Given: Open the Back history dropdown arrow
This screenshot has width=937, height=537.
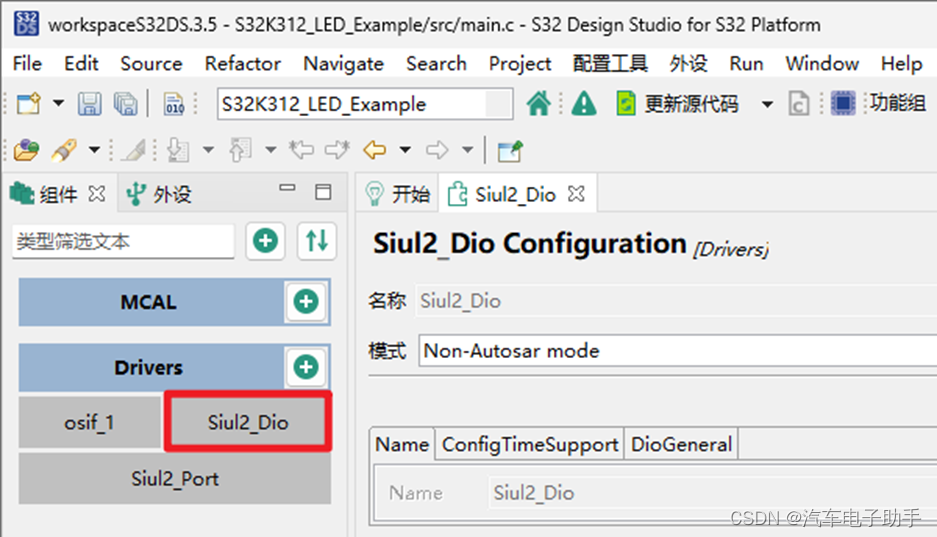Looking at the screenshot, I should tap(405, 149).
